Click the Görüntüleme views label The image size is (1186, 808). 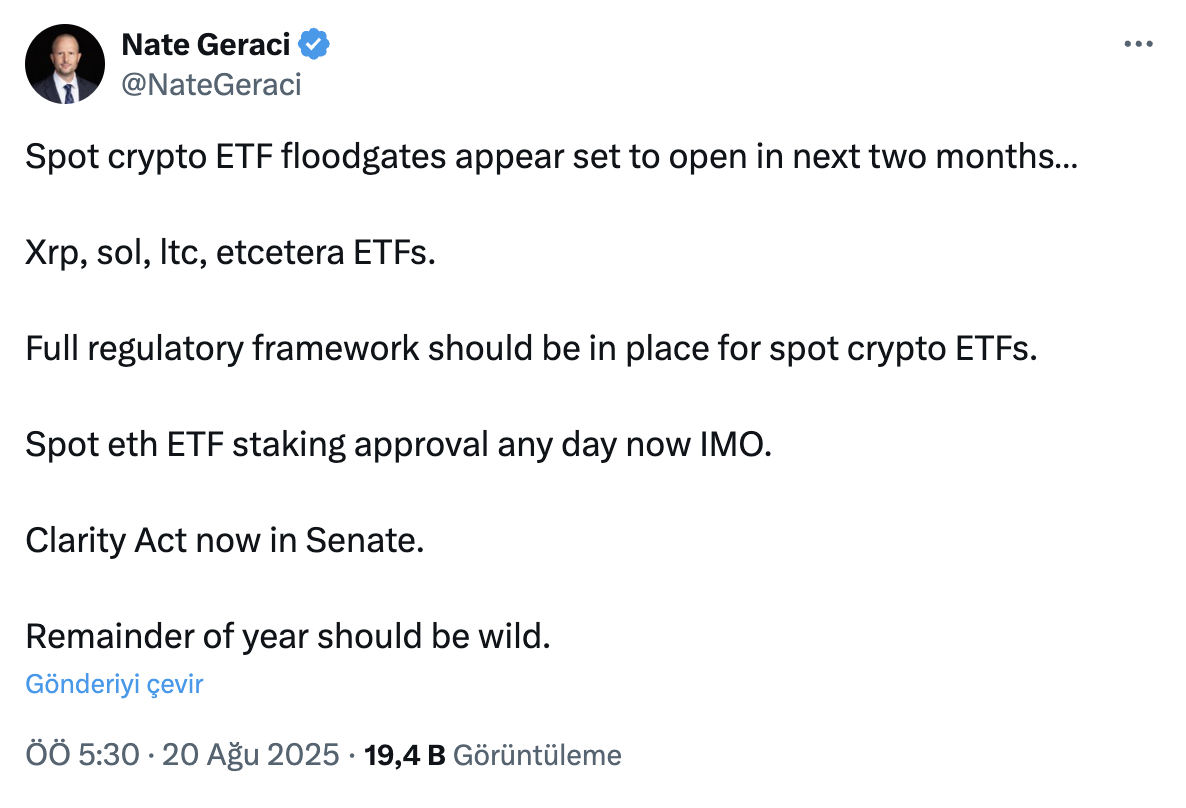[x=537, y=755]
